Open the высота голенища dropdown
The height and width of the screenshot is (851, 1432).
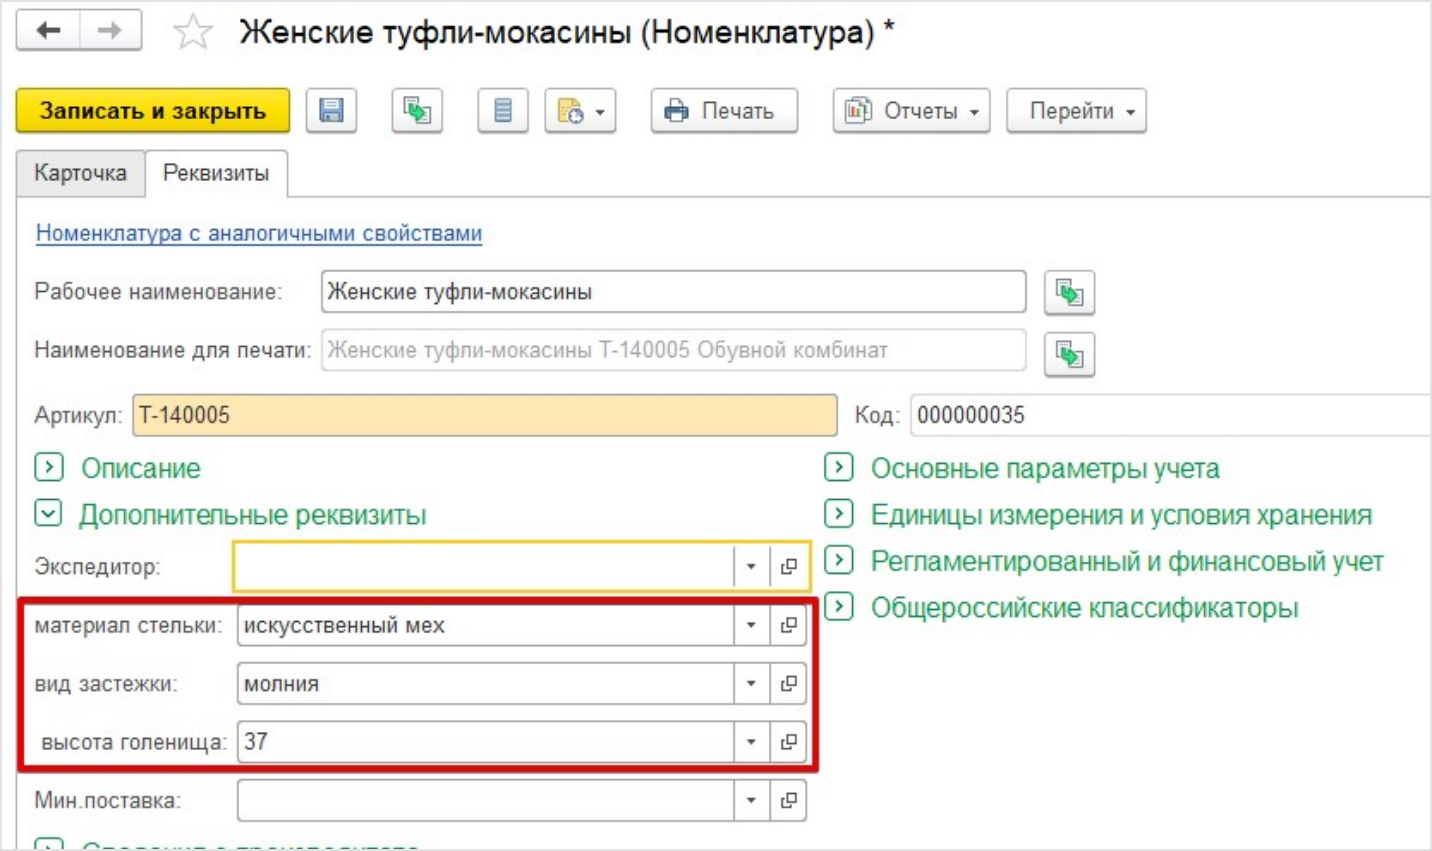point(751,742)
